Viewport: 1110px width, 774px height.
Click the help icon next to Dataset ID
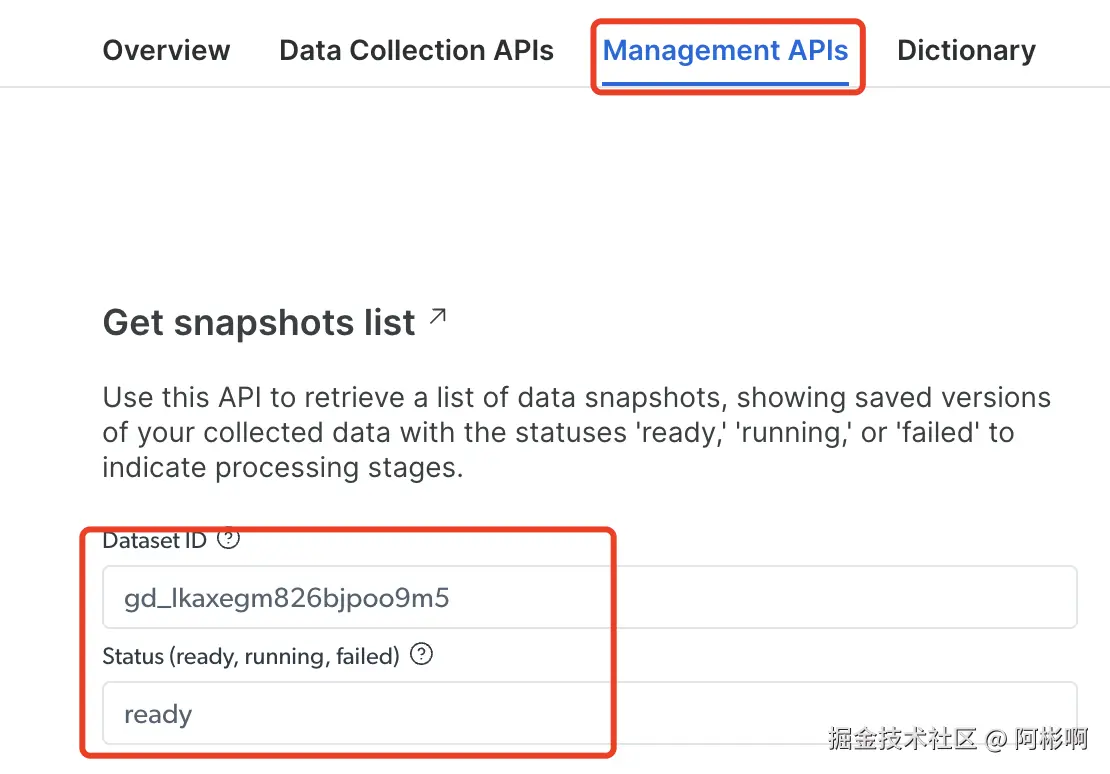click(229, 540)
